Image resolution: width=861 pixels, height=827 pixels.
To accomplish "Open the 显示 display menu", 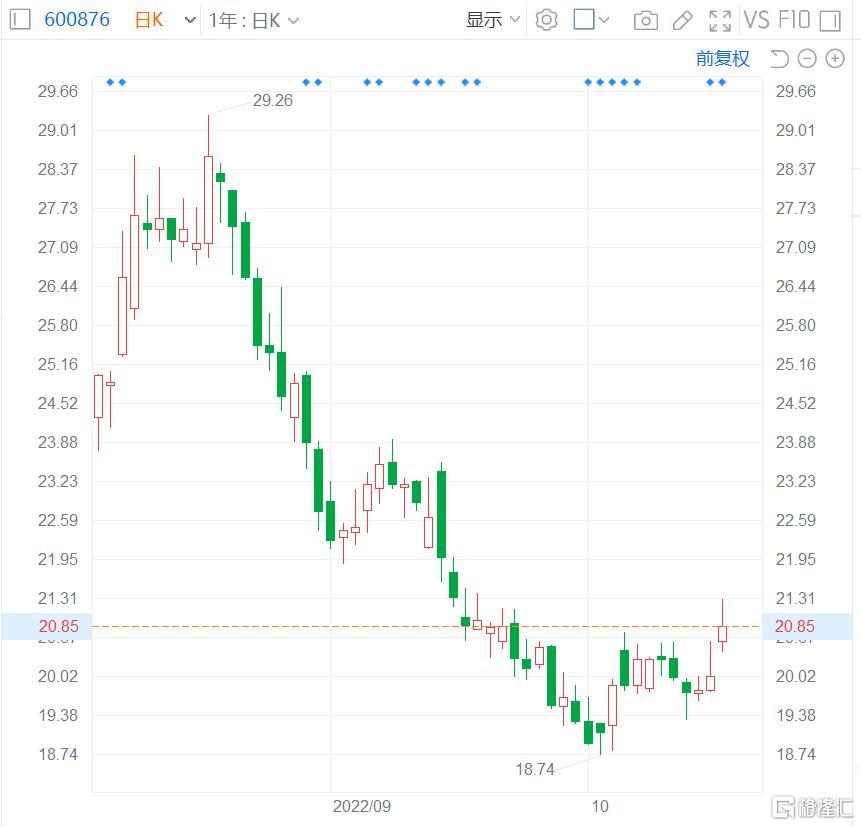I will [x=492, y=20].
